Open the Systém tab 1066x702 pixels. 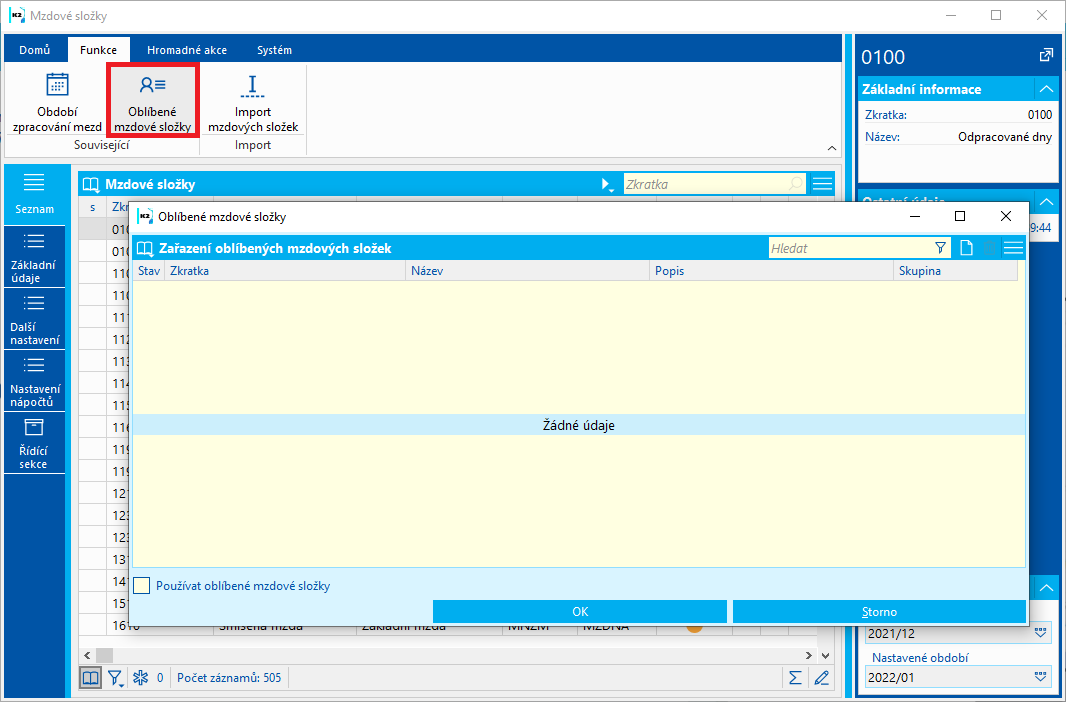pyautogui.click(x=275, y=50)
